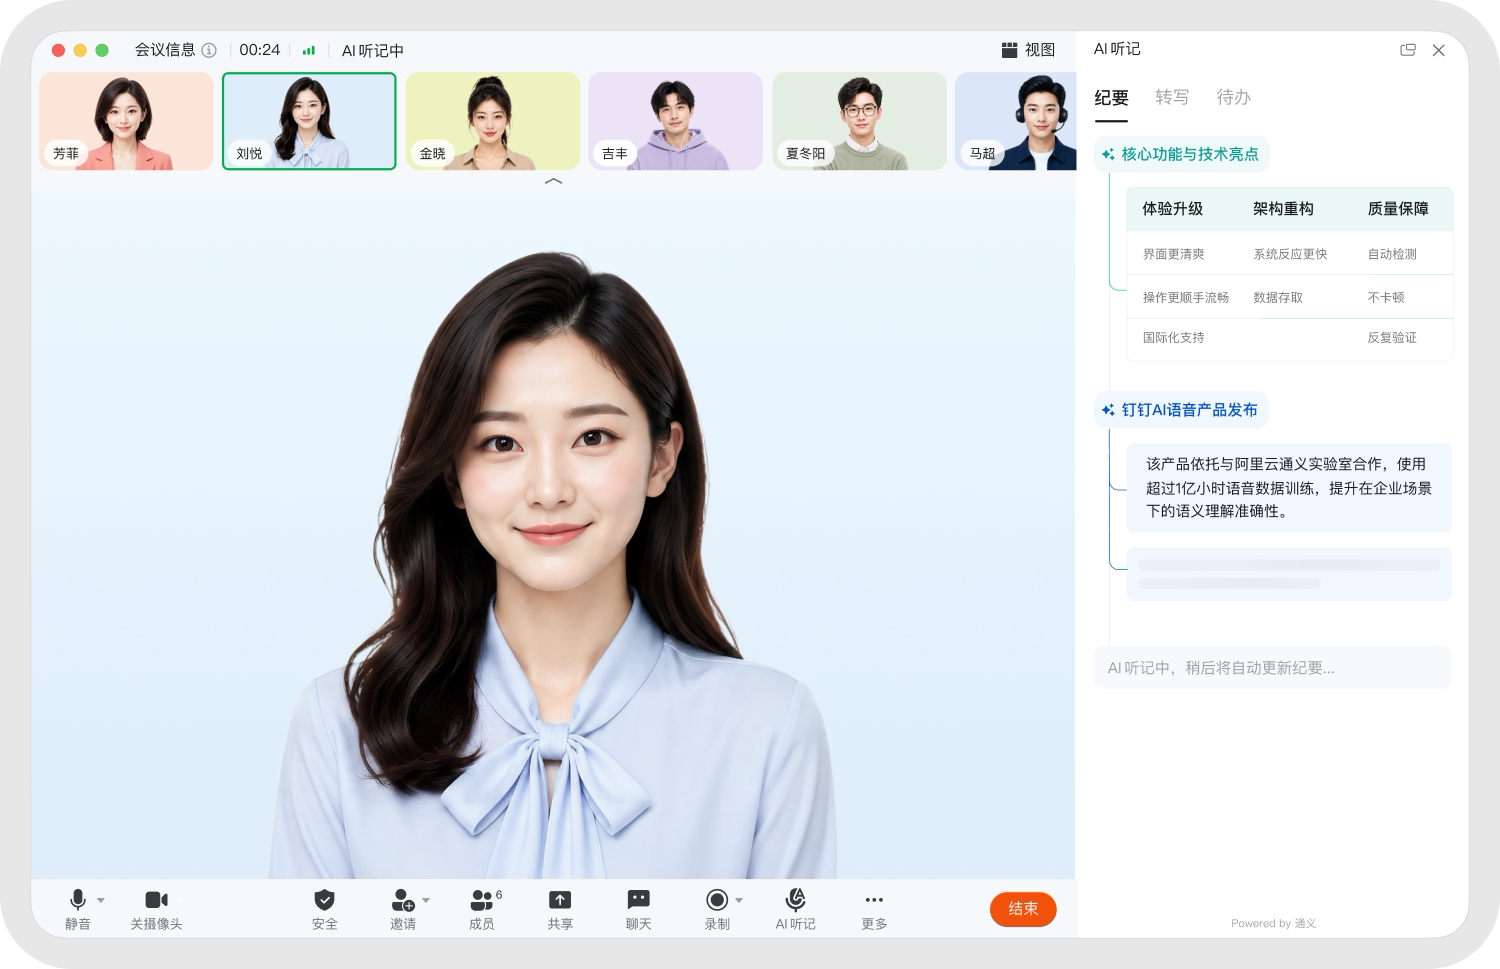Screen dimensions: 1500x969
Task: Open the Chat panel
Action: (638, 909)
